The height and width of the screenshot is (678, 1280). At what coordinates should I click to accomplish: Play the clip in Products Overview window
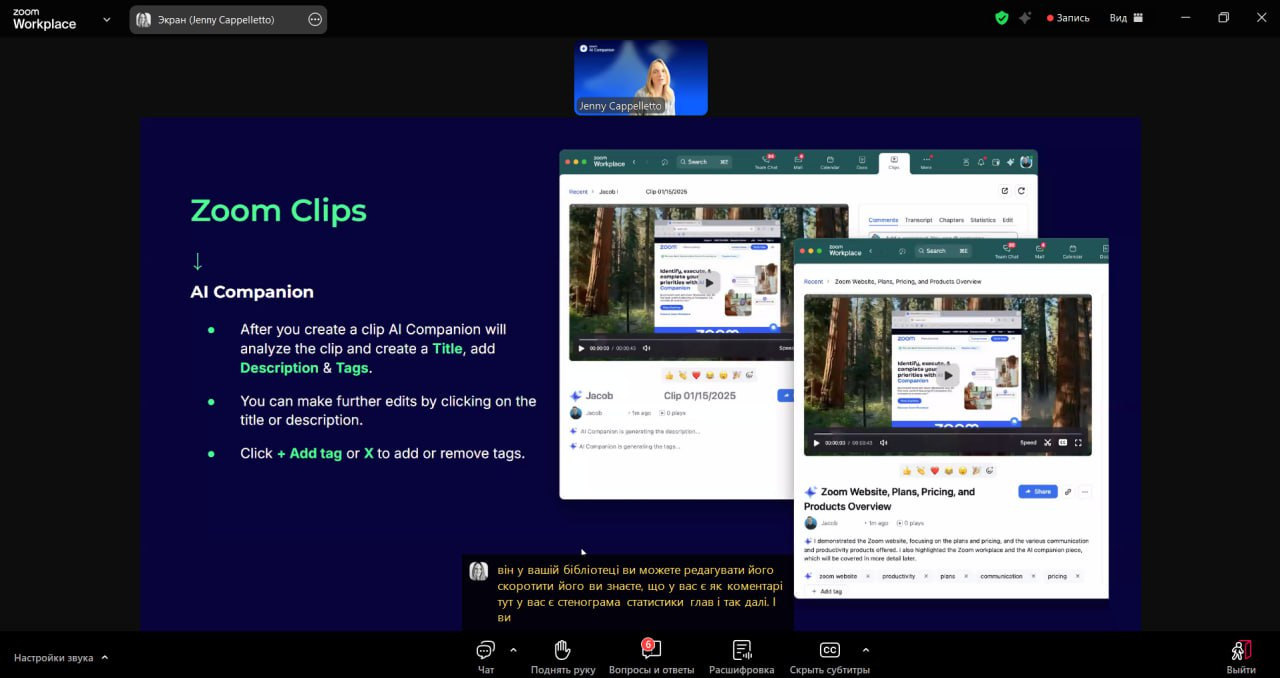click(x=816, y=442)
